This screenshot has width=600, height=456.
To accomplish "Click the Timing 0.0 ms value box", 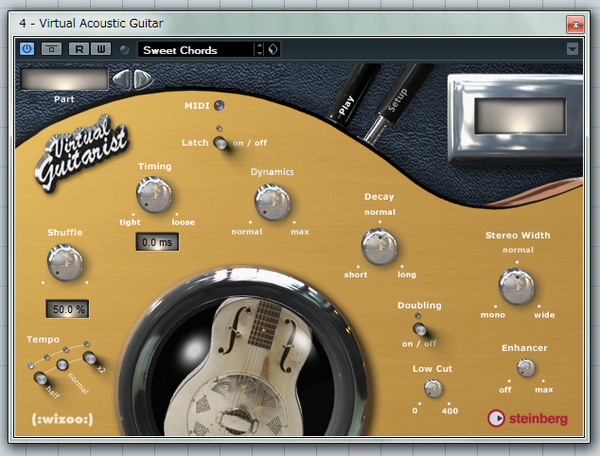I will (157, 242).
